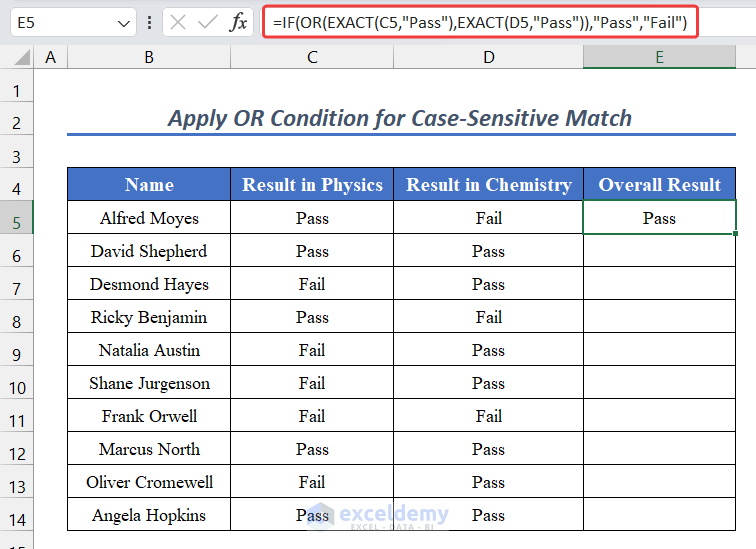Click the Enter checkmark formula icon

pyautogui.click(x=207, y=22)
